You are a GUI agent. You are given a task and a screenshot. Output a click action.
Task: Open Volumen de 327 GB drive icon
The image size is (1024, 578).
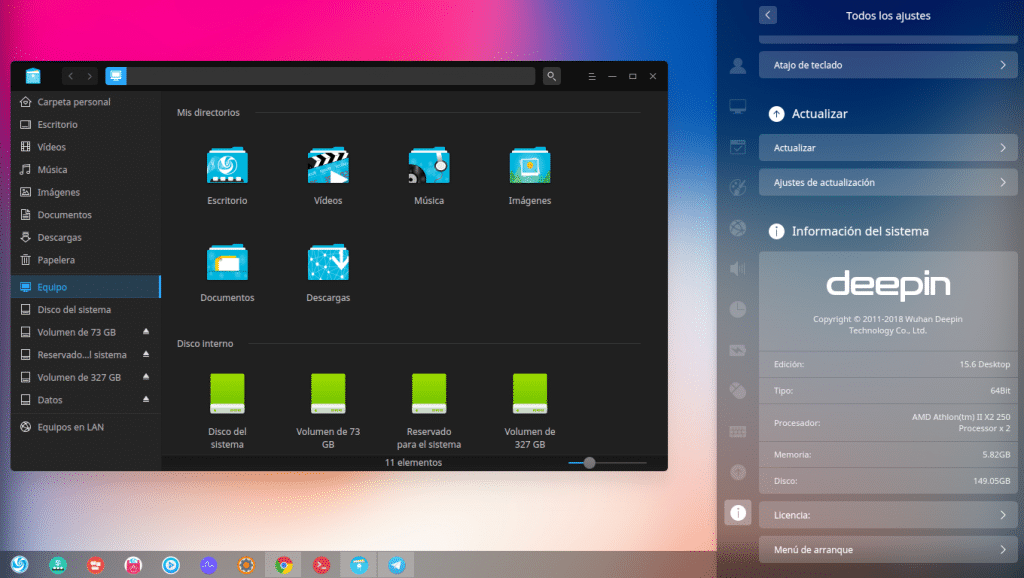(530, 394)
